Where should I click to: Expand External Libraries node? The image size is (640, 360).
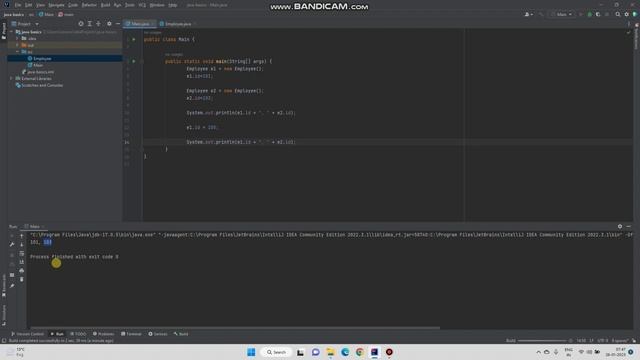(12, 78)
